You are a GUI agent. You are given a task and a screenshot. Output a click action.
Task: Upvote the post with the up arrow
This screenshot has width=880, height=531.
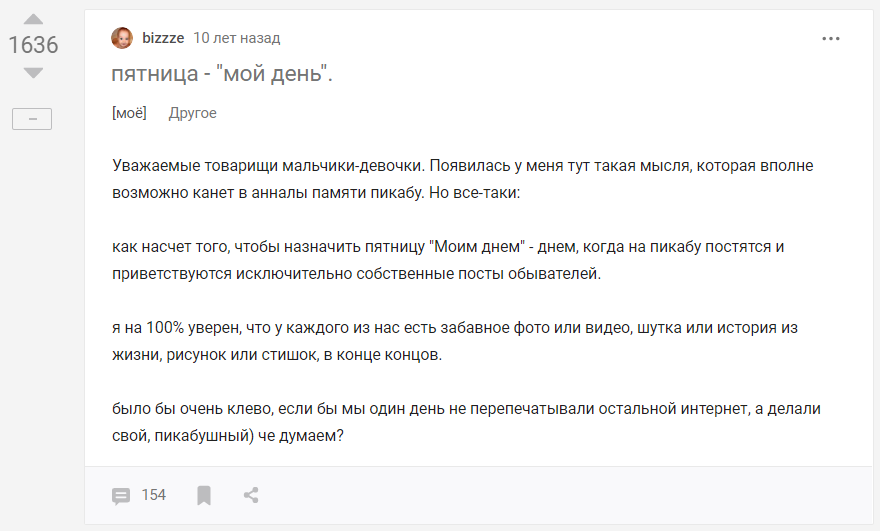click(x=33, y=20)
